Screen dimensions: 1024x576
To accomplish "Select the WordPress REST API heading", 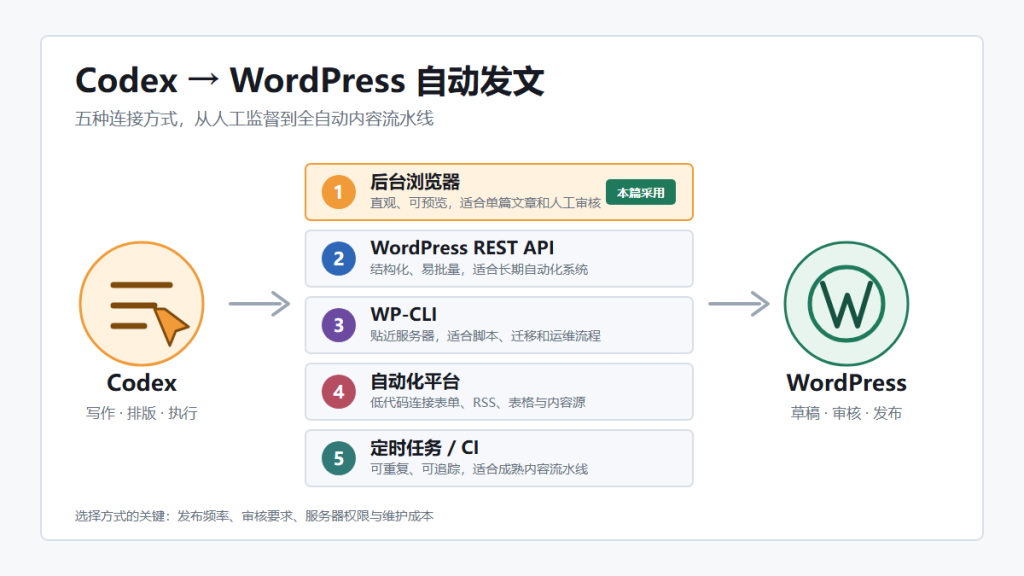I will pos(462,248).
